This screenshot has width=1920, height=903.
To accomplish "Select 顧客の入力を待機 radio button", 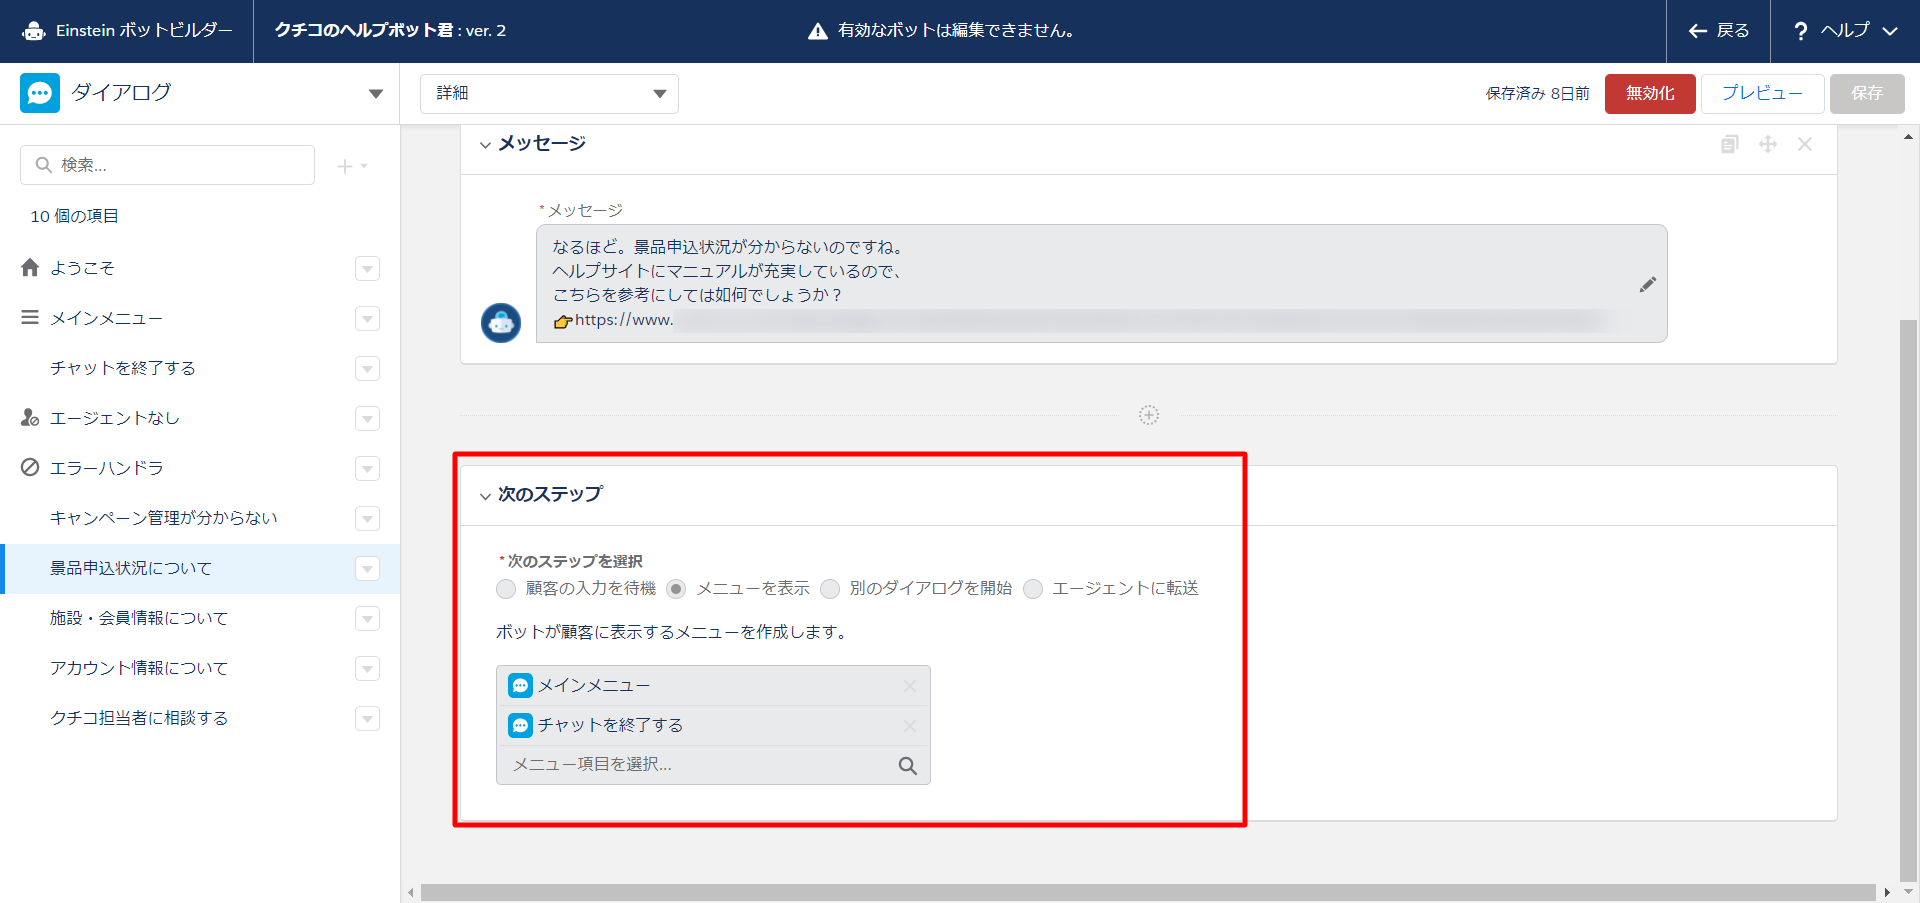I will coord(506,589).
